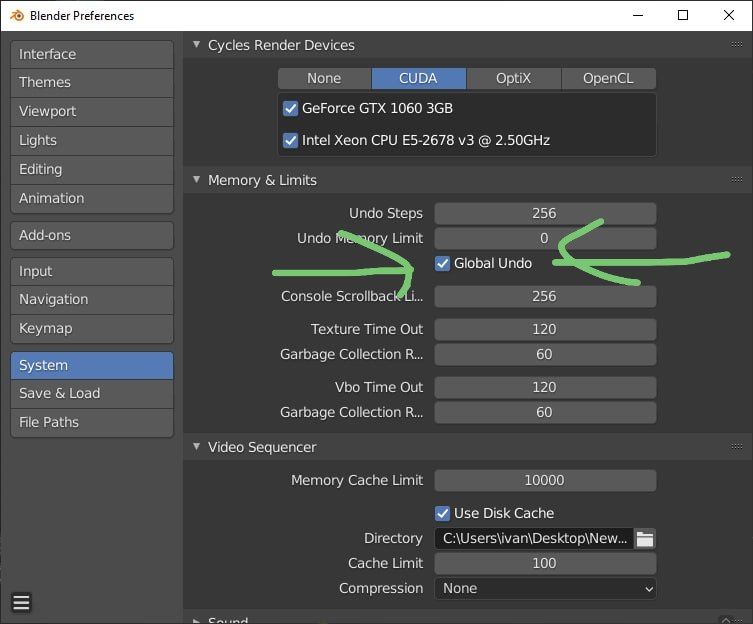Collapse the Video Sequencer panel

(x=196, y=446)
